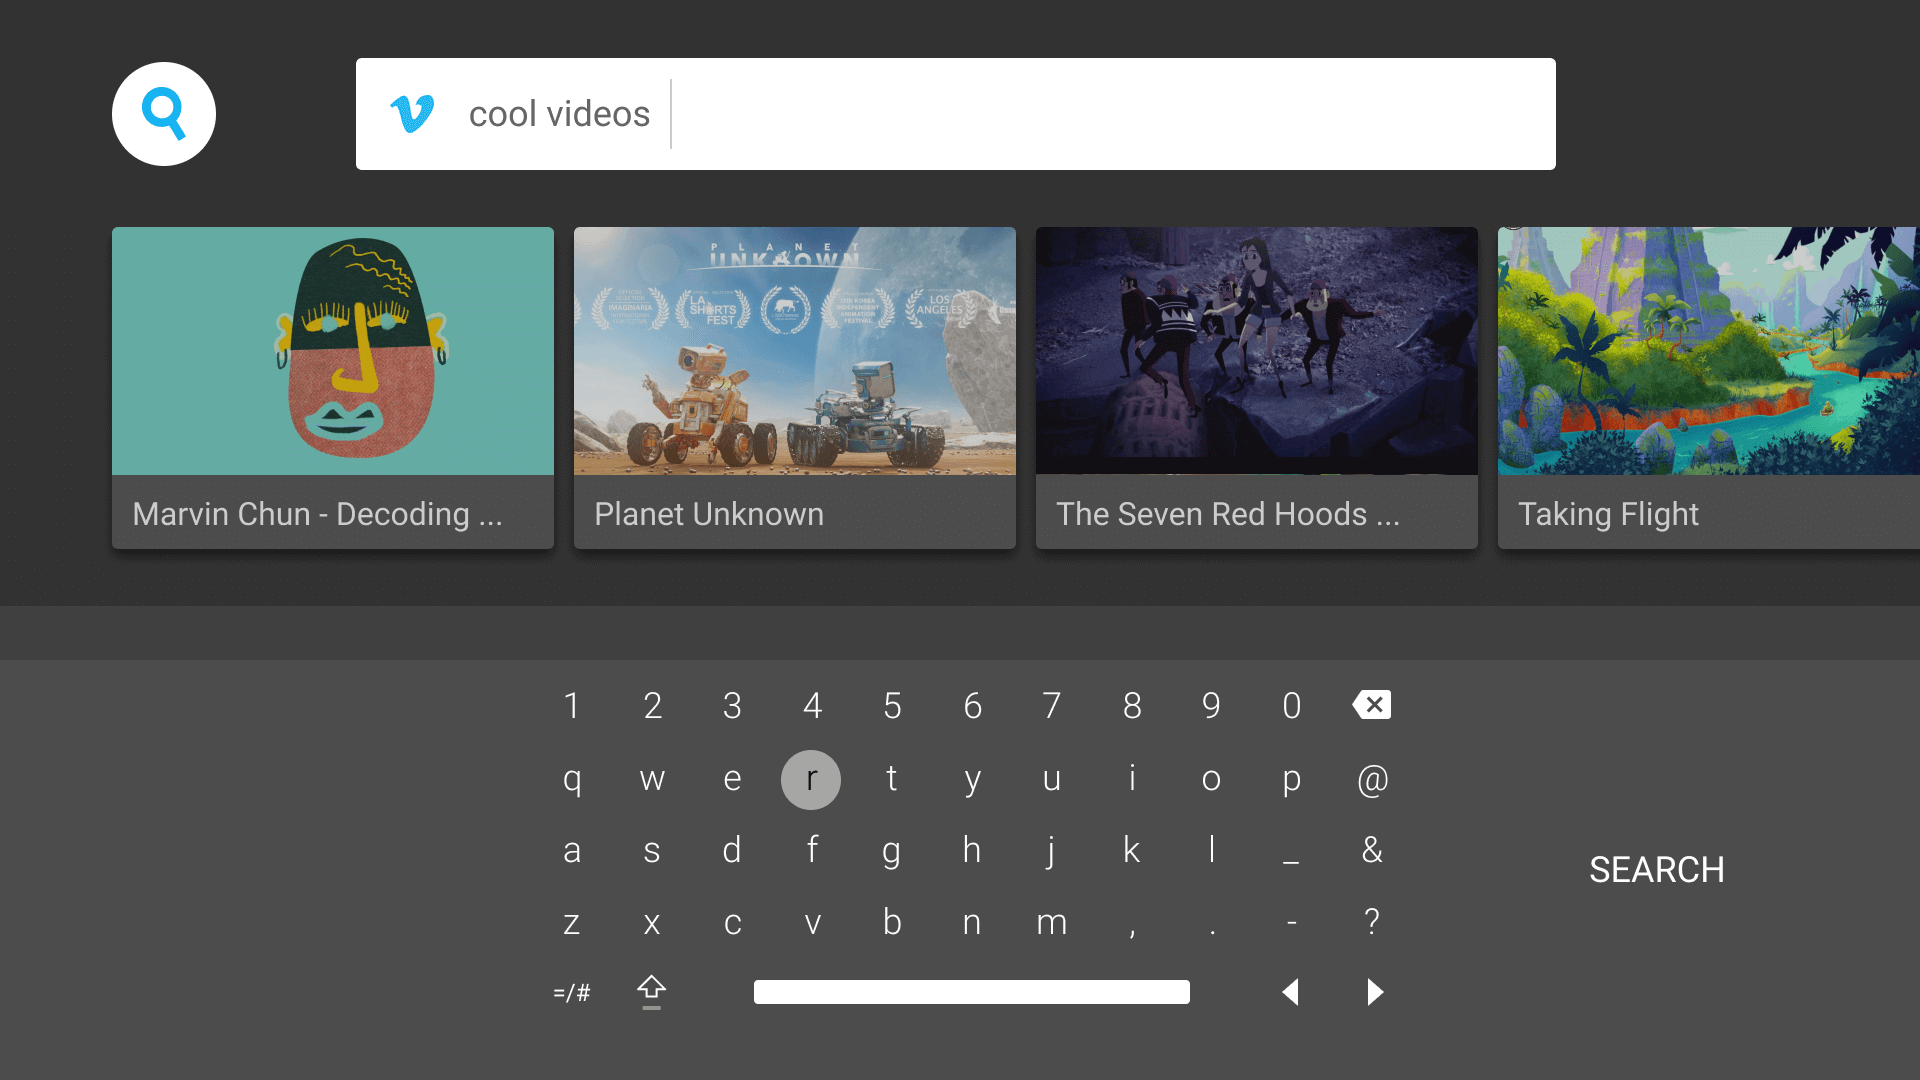Tap the '0' number key
The height and width of the screenshot is (1080, 1920).
pos(1292,706)
